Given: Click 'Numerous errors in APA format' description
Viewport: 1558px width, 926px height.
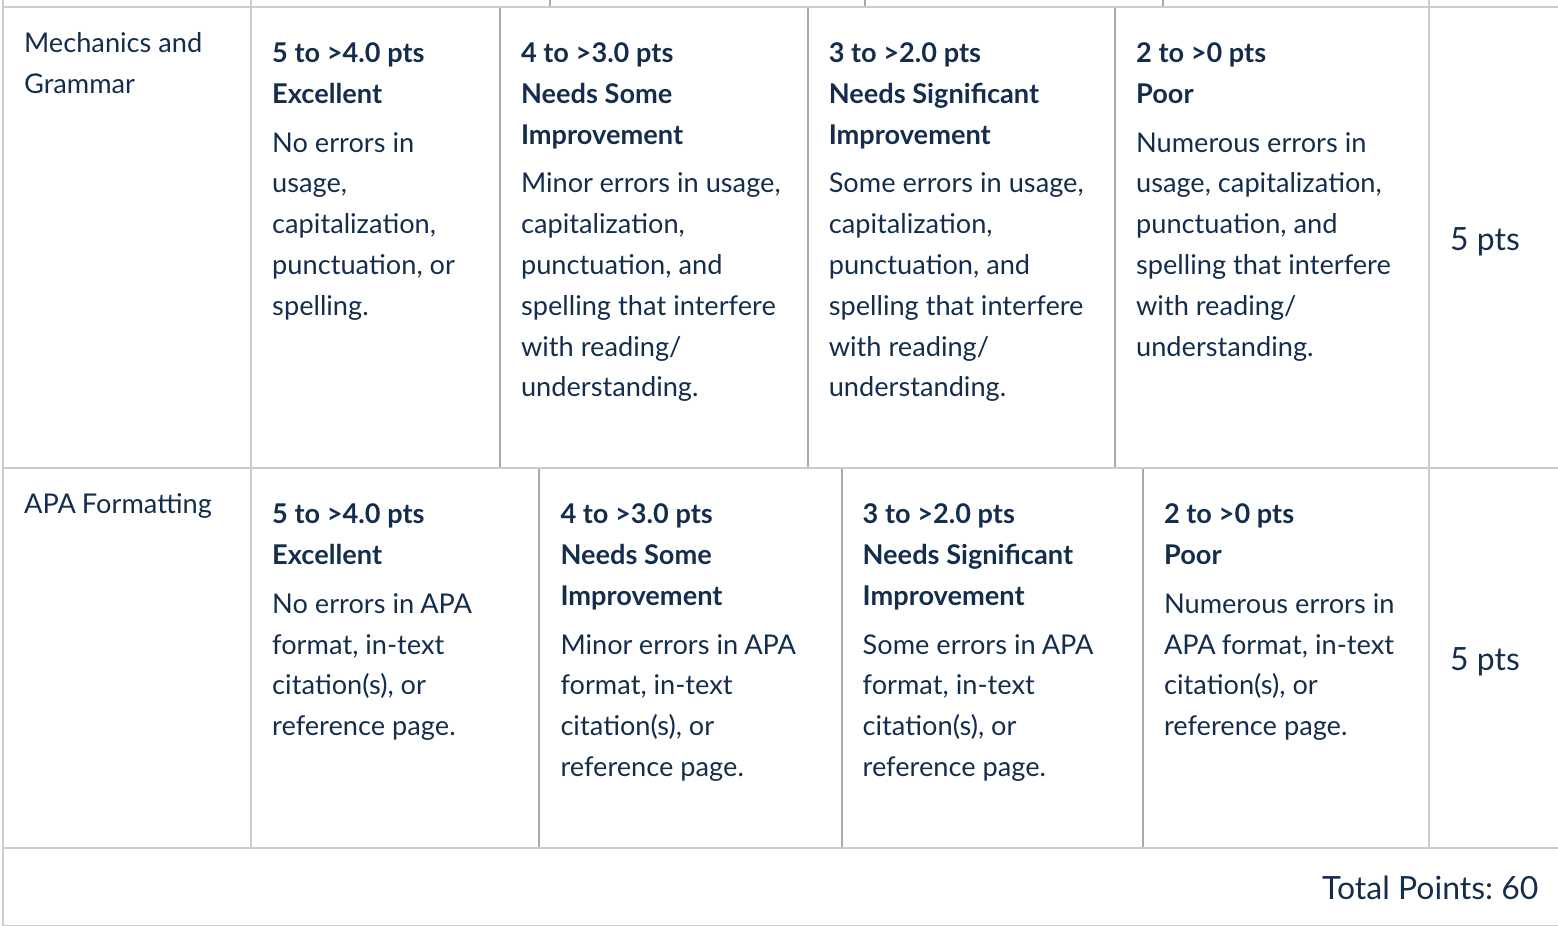Looking at the screenshot, I should pyautogui.click(x=1279, y=665).
